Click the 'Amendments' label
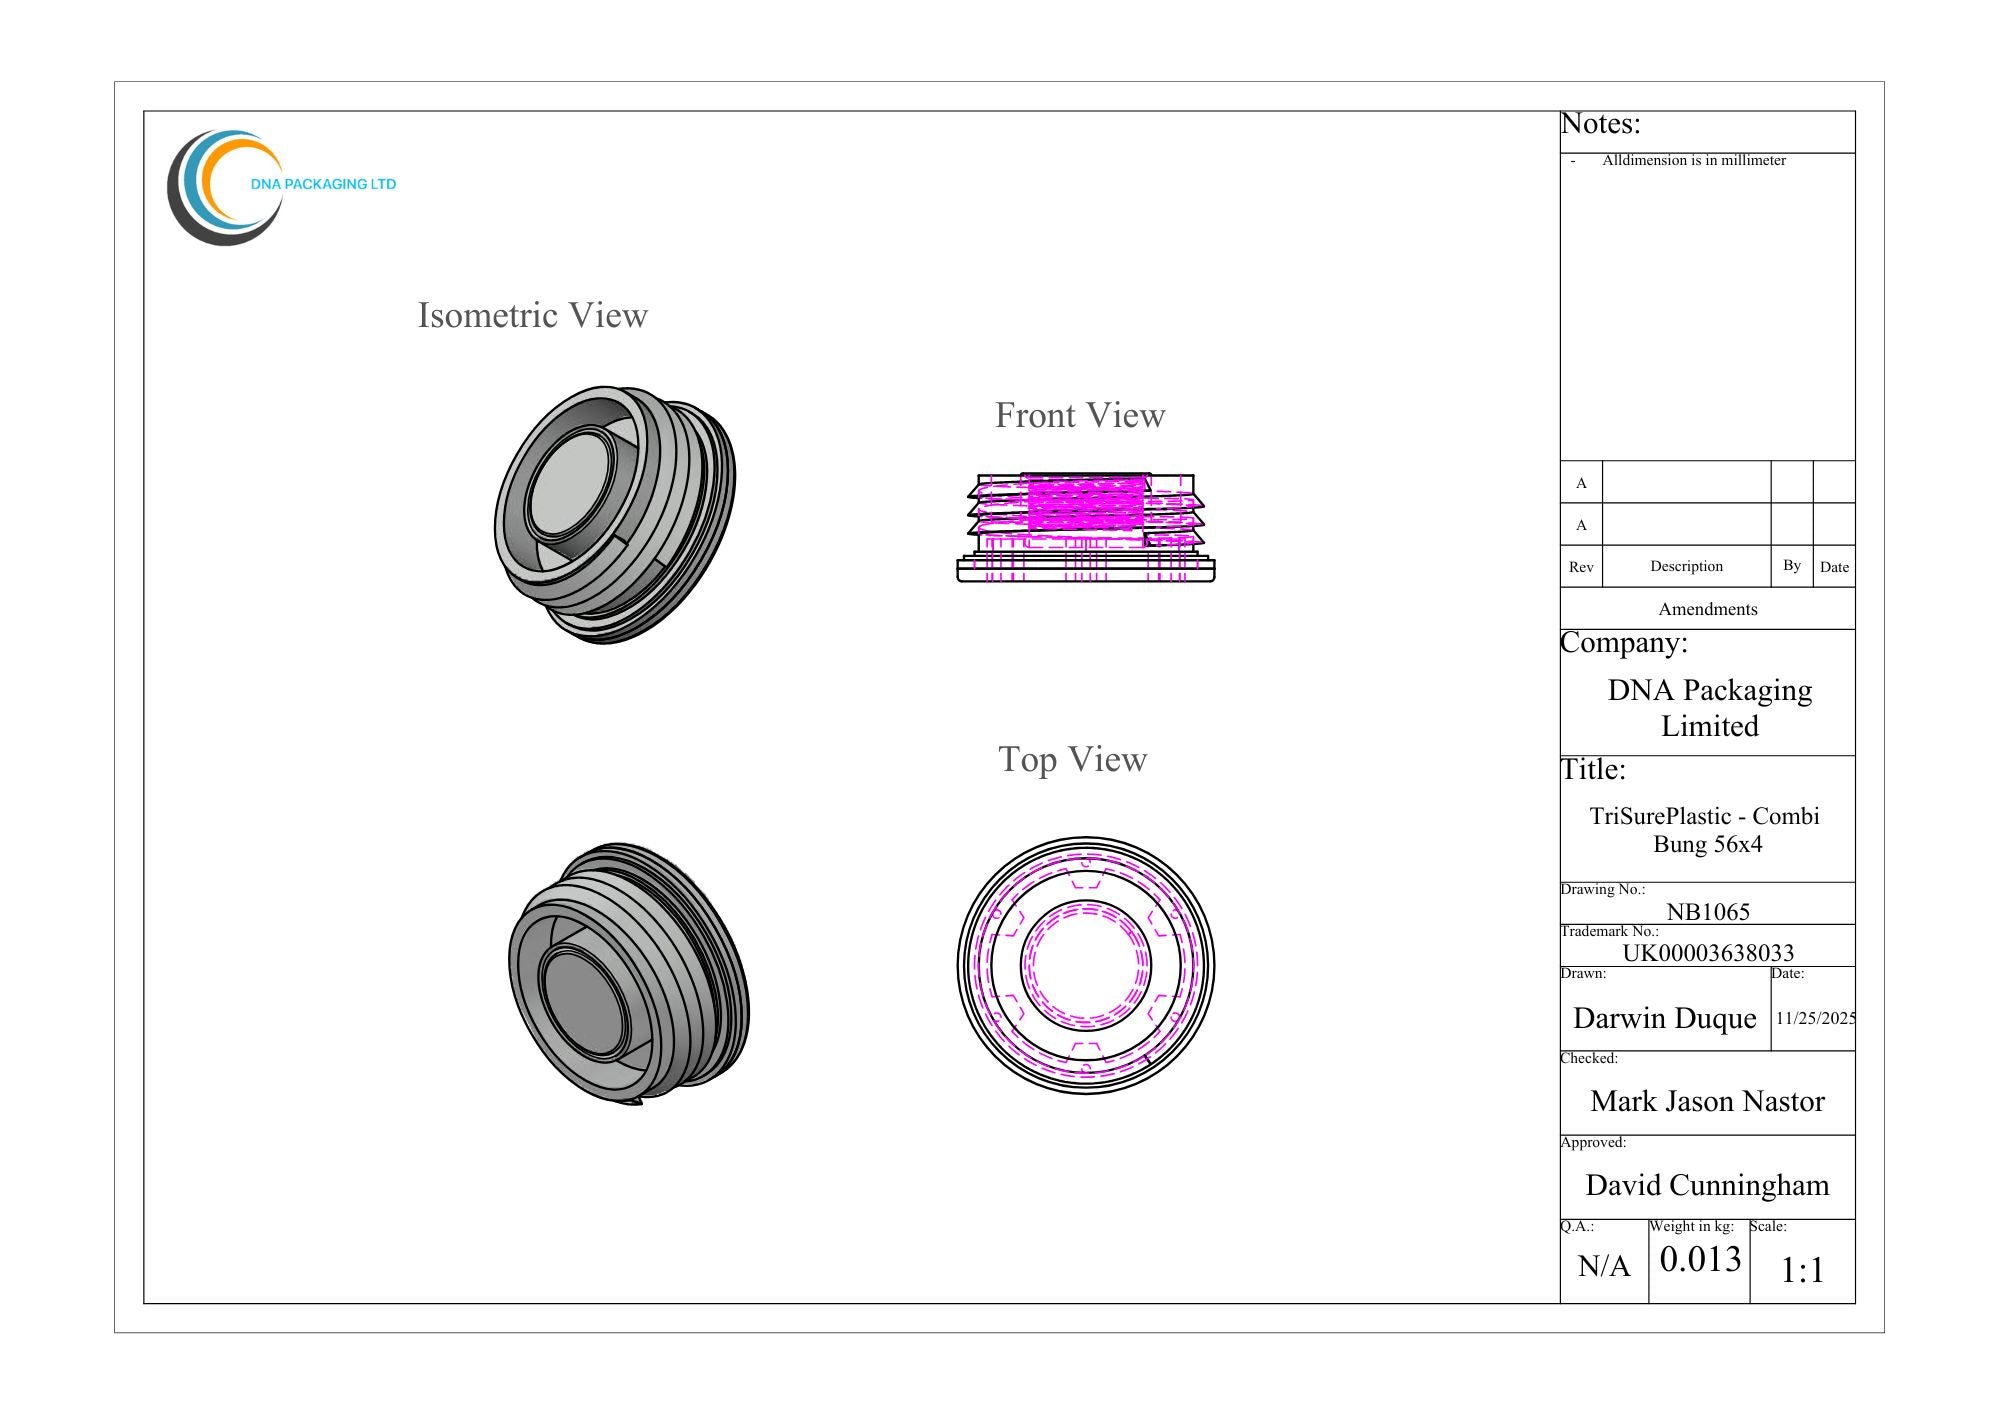Image resolution: width=2000 pixels, height=1414 pixels. point(1707,609)
